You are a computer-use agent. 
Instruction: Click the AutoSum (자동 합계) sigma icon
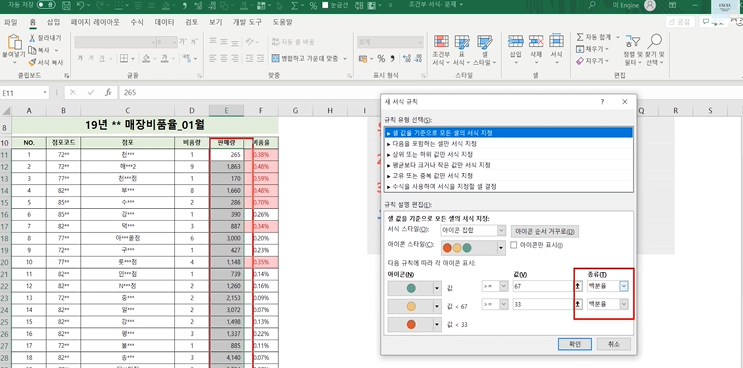580,36
